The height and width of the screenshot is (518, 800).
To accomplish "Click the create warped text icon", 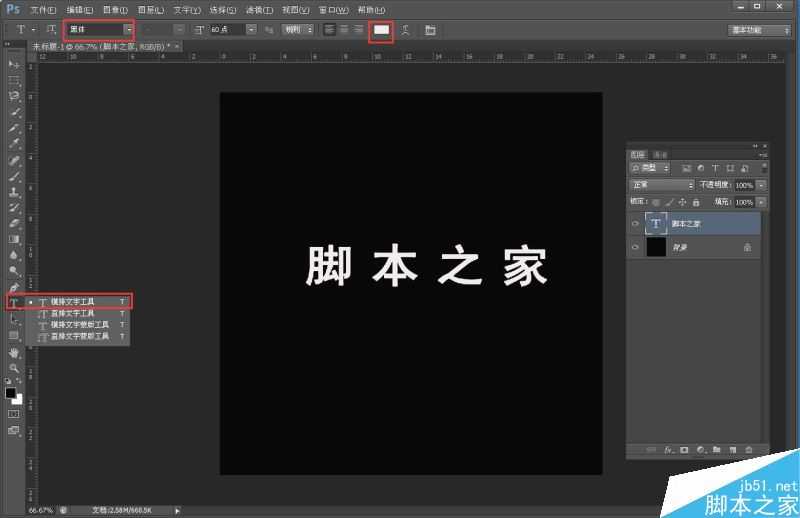I will [x=406, y=30].
